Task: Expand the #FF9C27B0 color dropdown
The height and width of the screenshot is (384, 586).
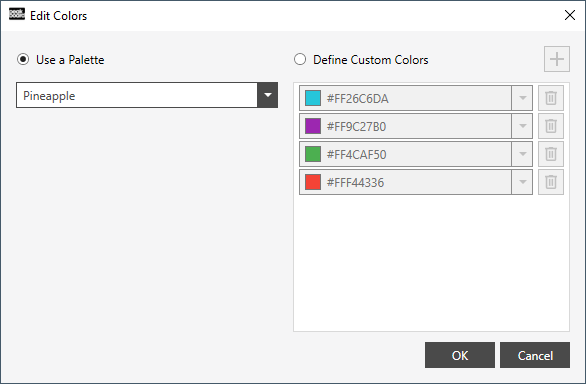Action: click(522, 126)
